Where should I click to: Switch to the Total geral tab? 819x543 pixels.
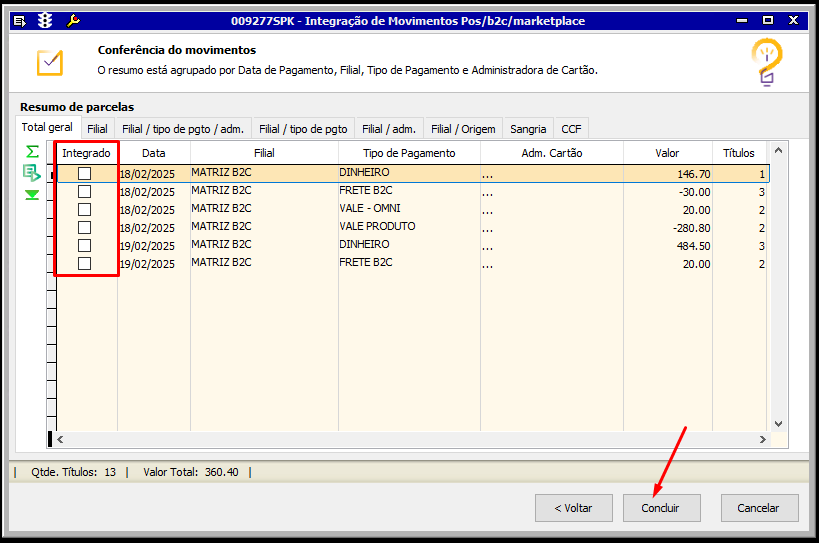pos(47,127)
